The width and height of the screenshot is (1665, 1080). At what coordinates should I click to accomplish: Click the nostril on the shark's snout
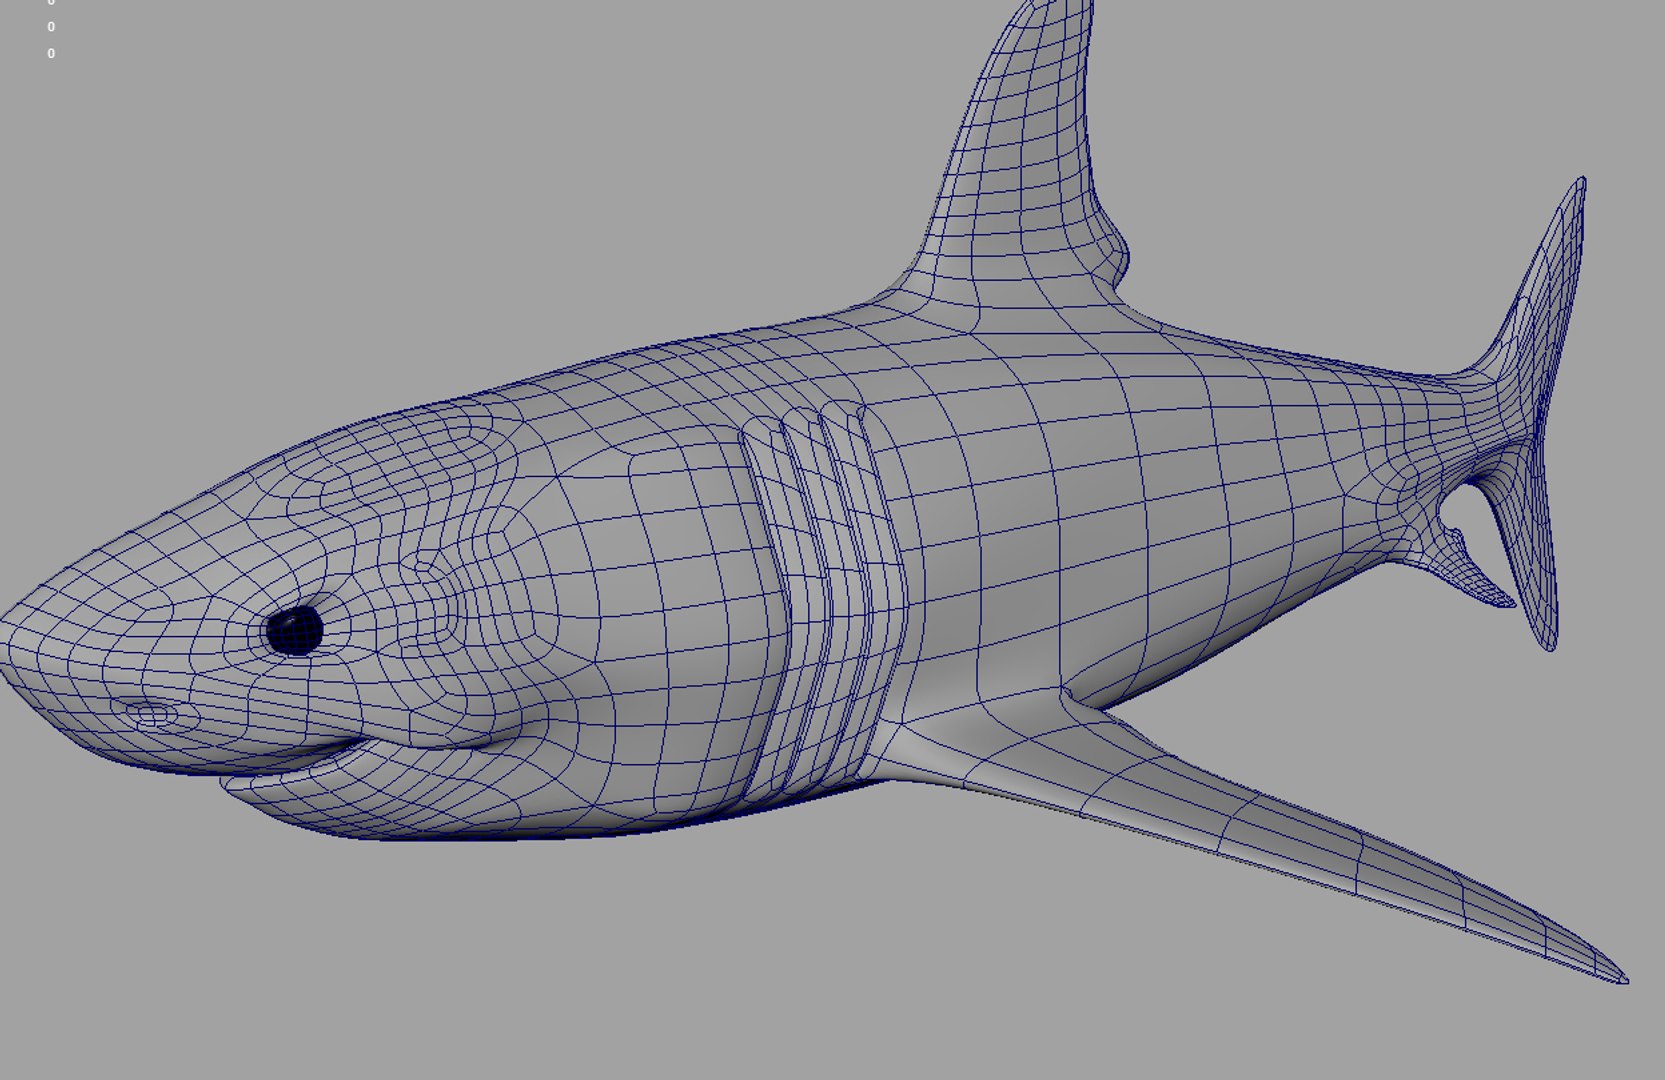(151, 715)
